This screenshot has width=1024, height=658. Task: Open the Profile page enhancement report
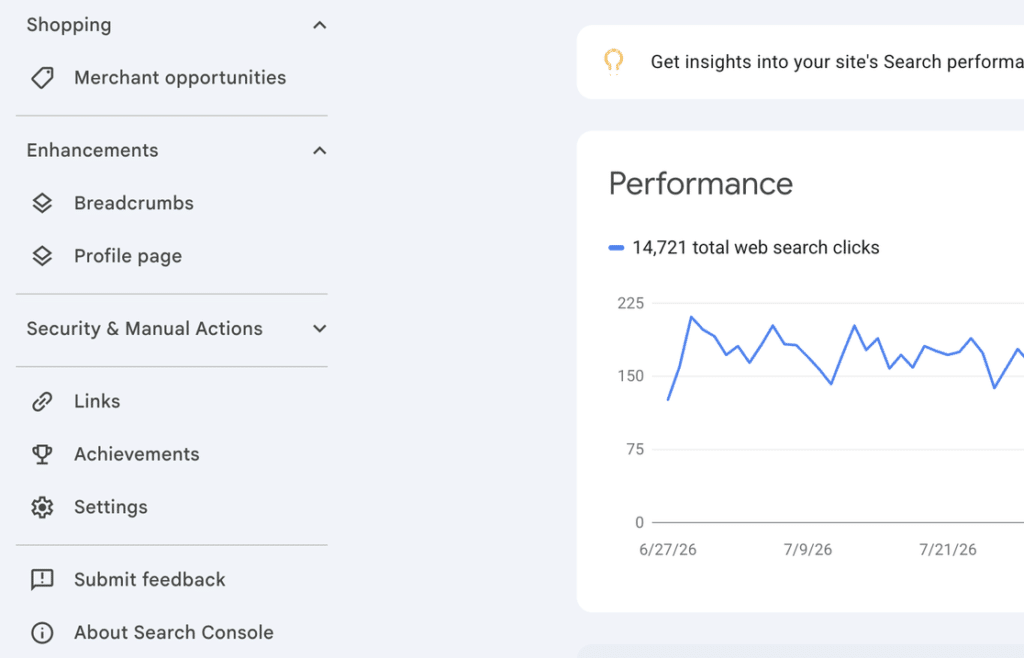point(172,256)
